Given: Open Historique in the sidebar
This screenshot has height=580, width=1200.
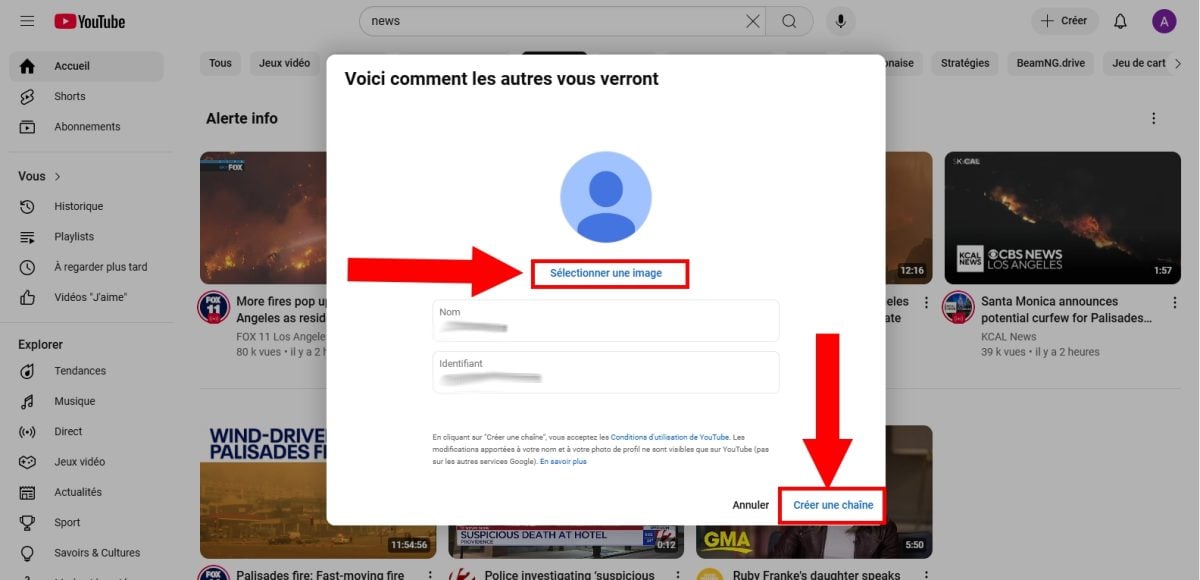Looking at the screenshot, I should (x=78, y=206).
